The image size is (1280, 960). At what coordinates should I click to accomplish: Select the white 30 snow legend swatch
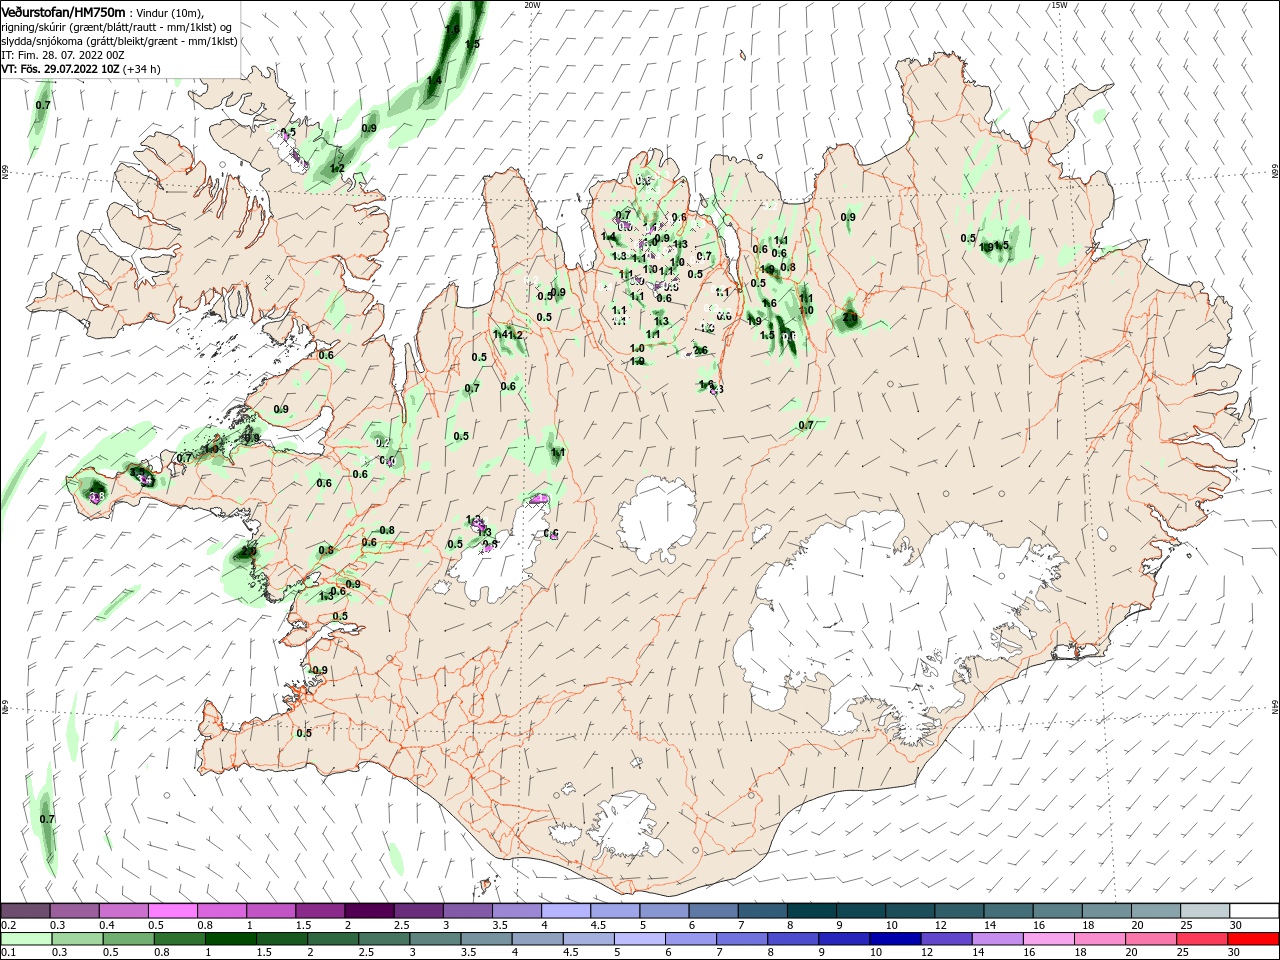tap(1254, 911)
